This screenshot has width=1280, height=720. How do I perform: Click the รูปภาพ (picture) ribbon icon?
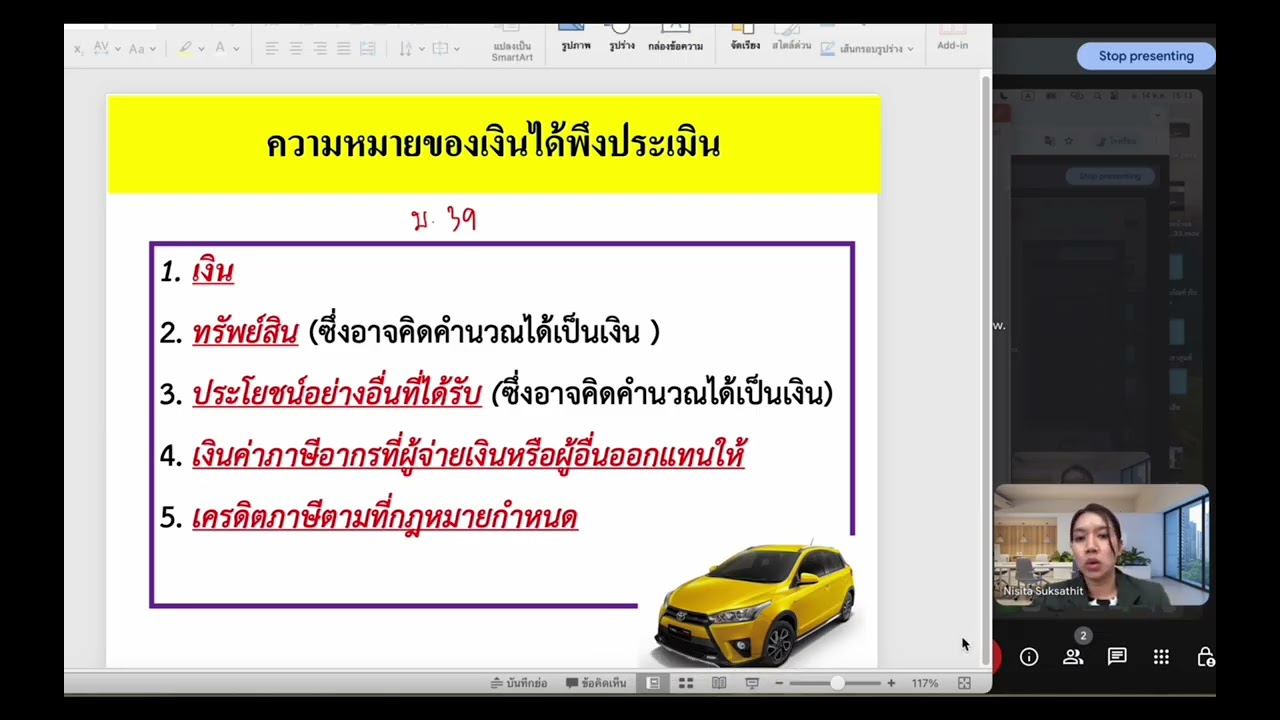pos(575,37)
